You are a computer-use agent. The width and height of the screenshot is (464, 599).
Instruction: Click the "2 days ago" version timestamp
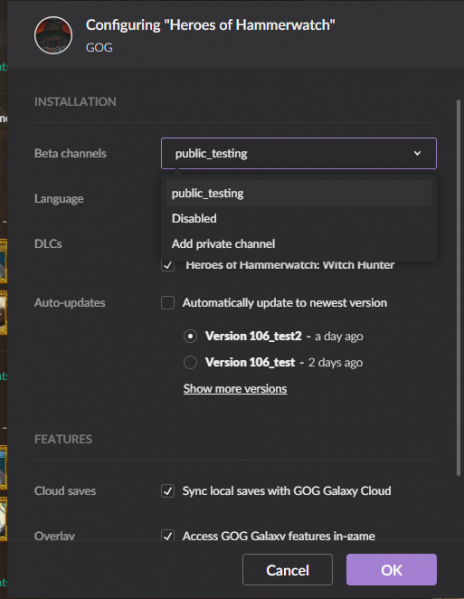(335, 363)
